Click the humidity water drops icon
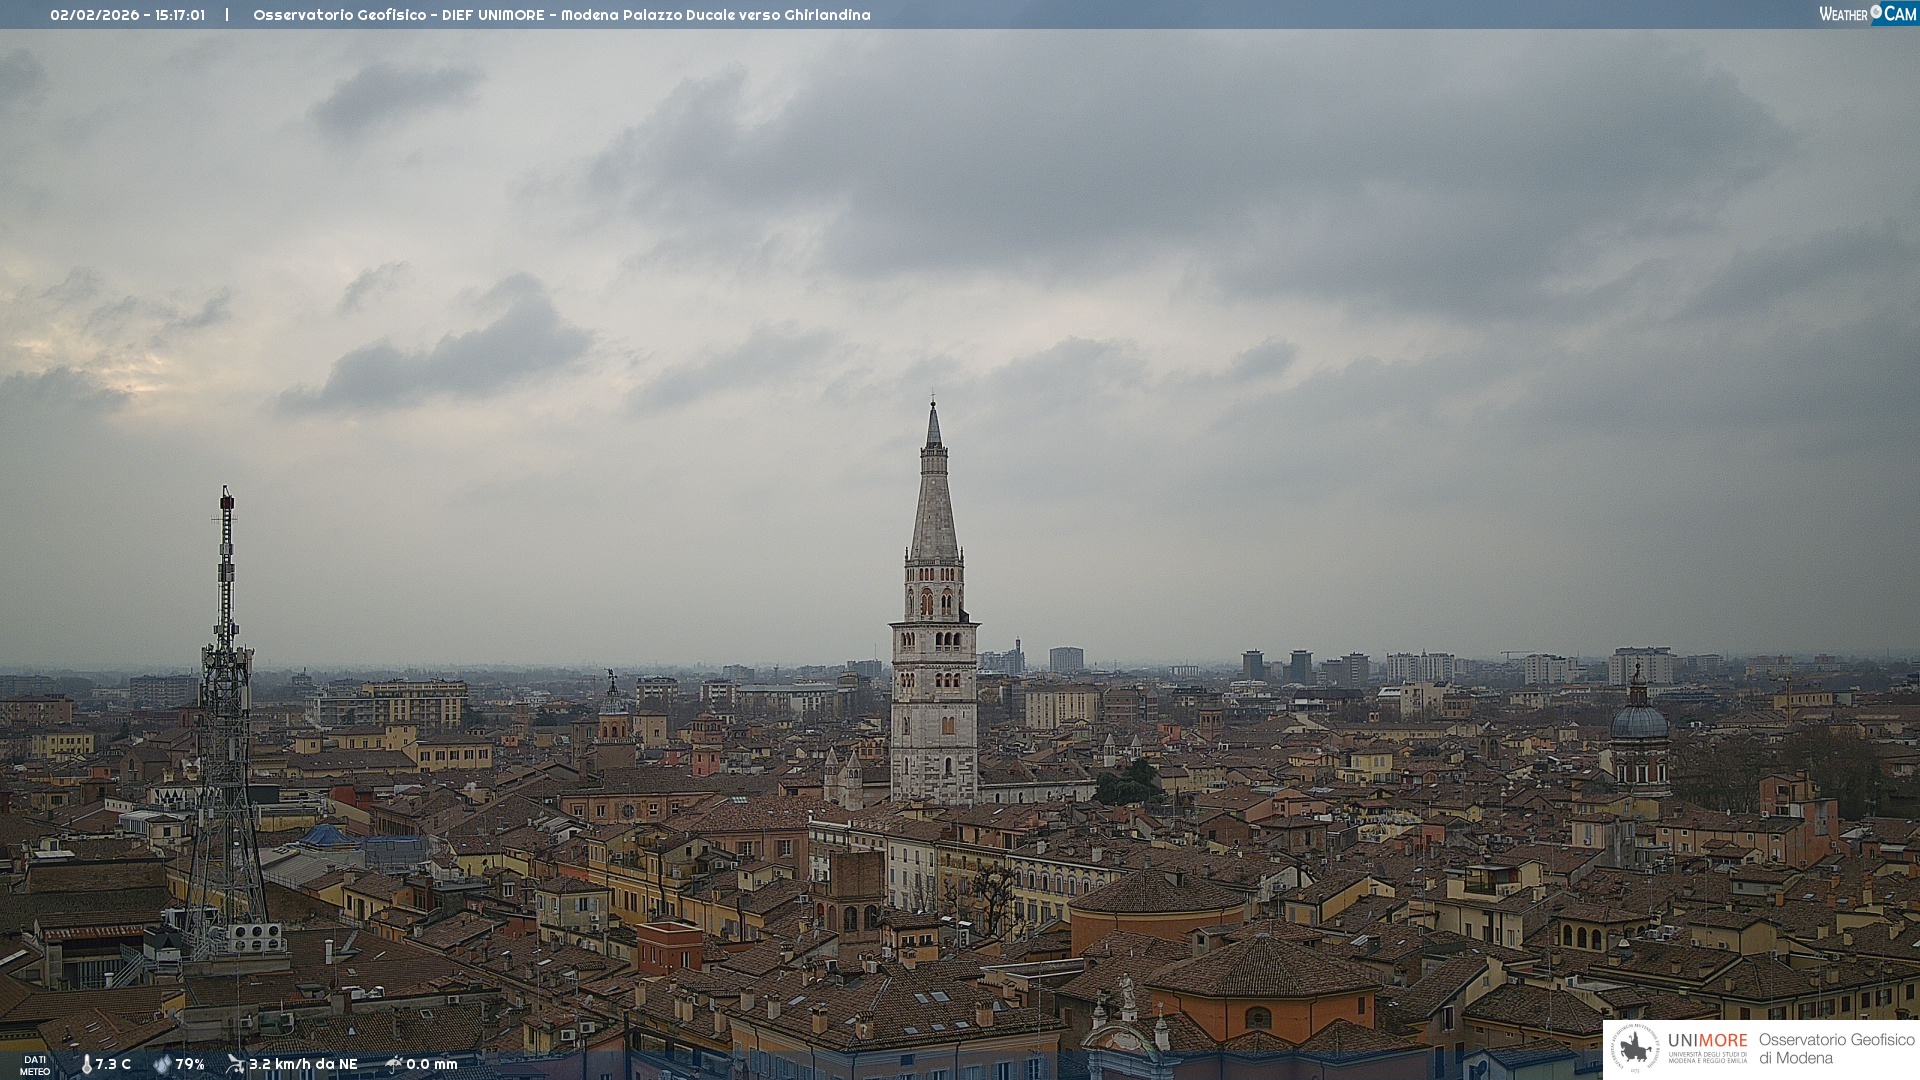The height and width of the screenshot is (1080, 1920). pos(162,1064)
